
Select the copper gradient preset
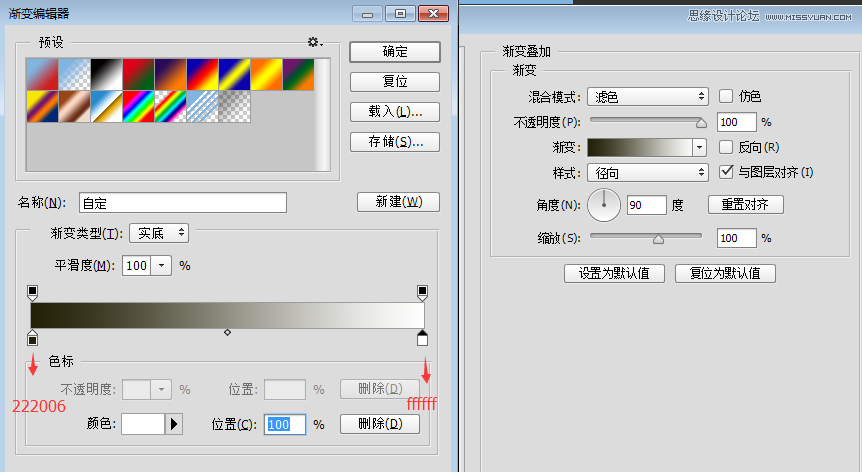click(74, 107)
